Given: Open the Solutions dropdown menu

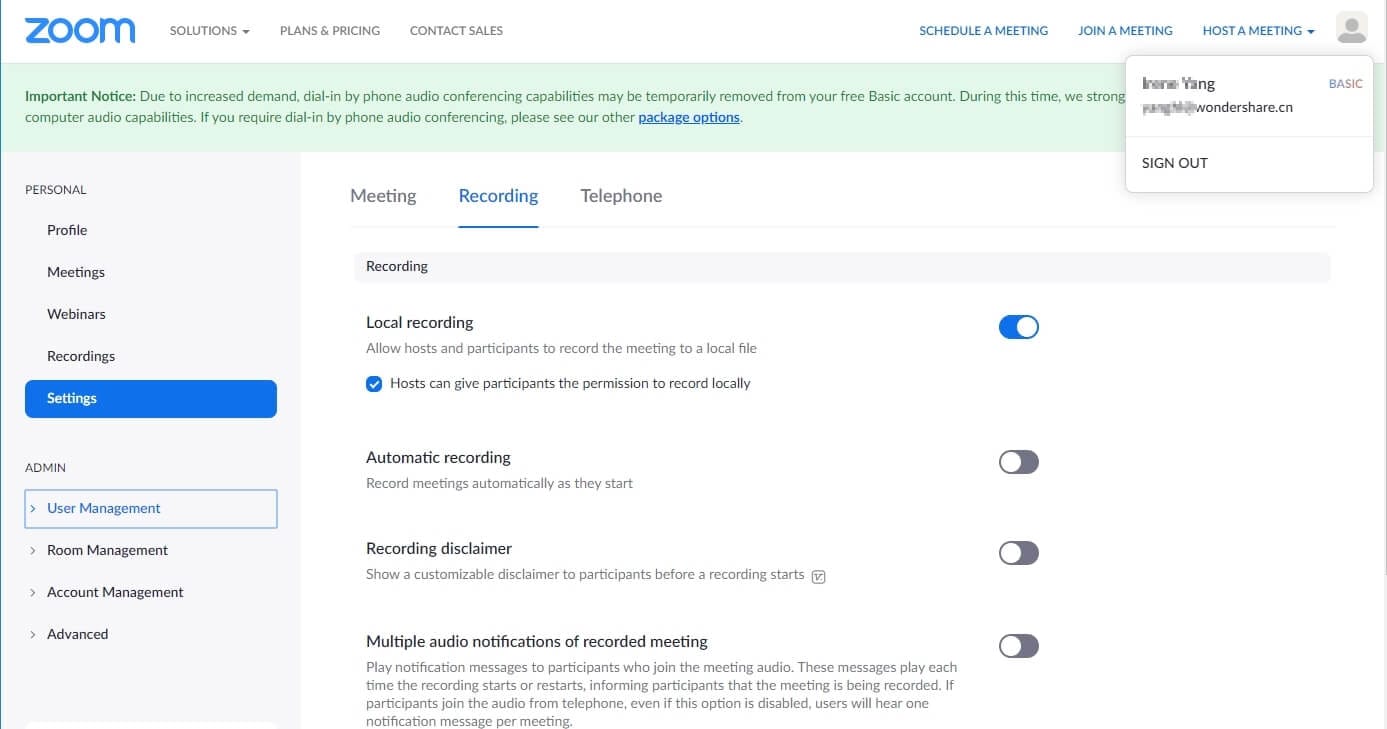Looking at the screenshot, I should 209,31.
